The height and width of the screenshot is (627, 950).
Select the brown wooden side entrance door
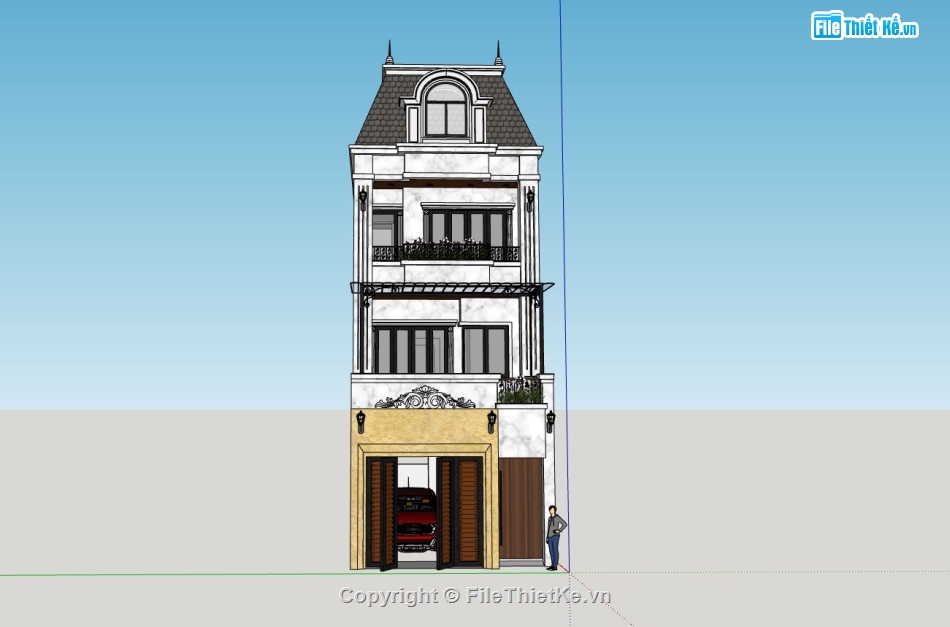(x=521, y=508)
